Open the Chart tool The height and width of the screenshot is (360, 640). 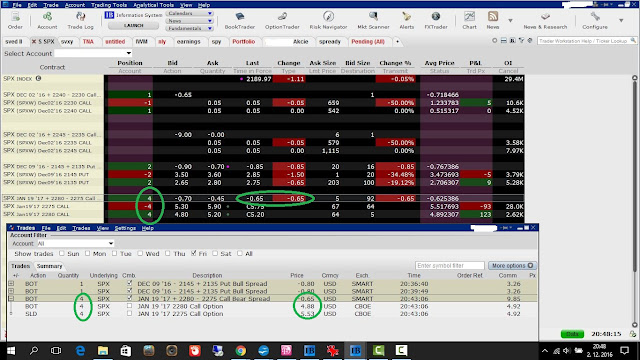pos(469,20)
